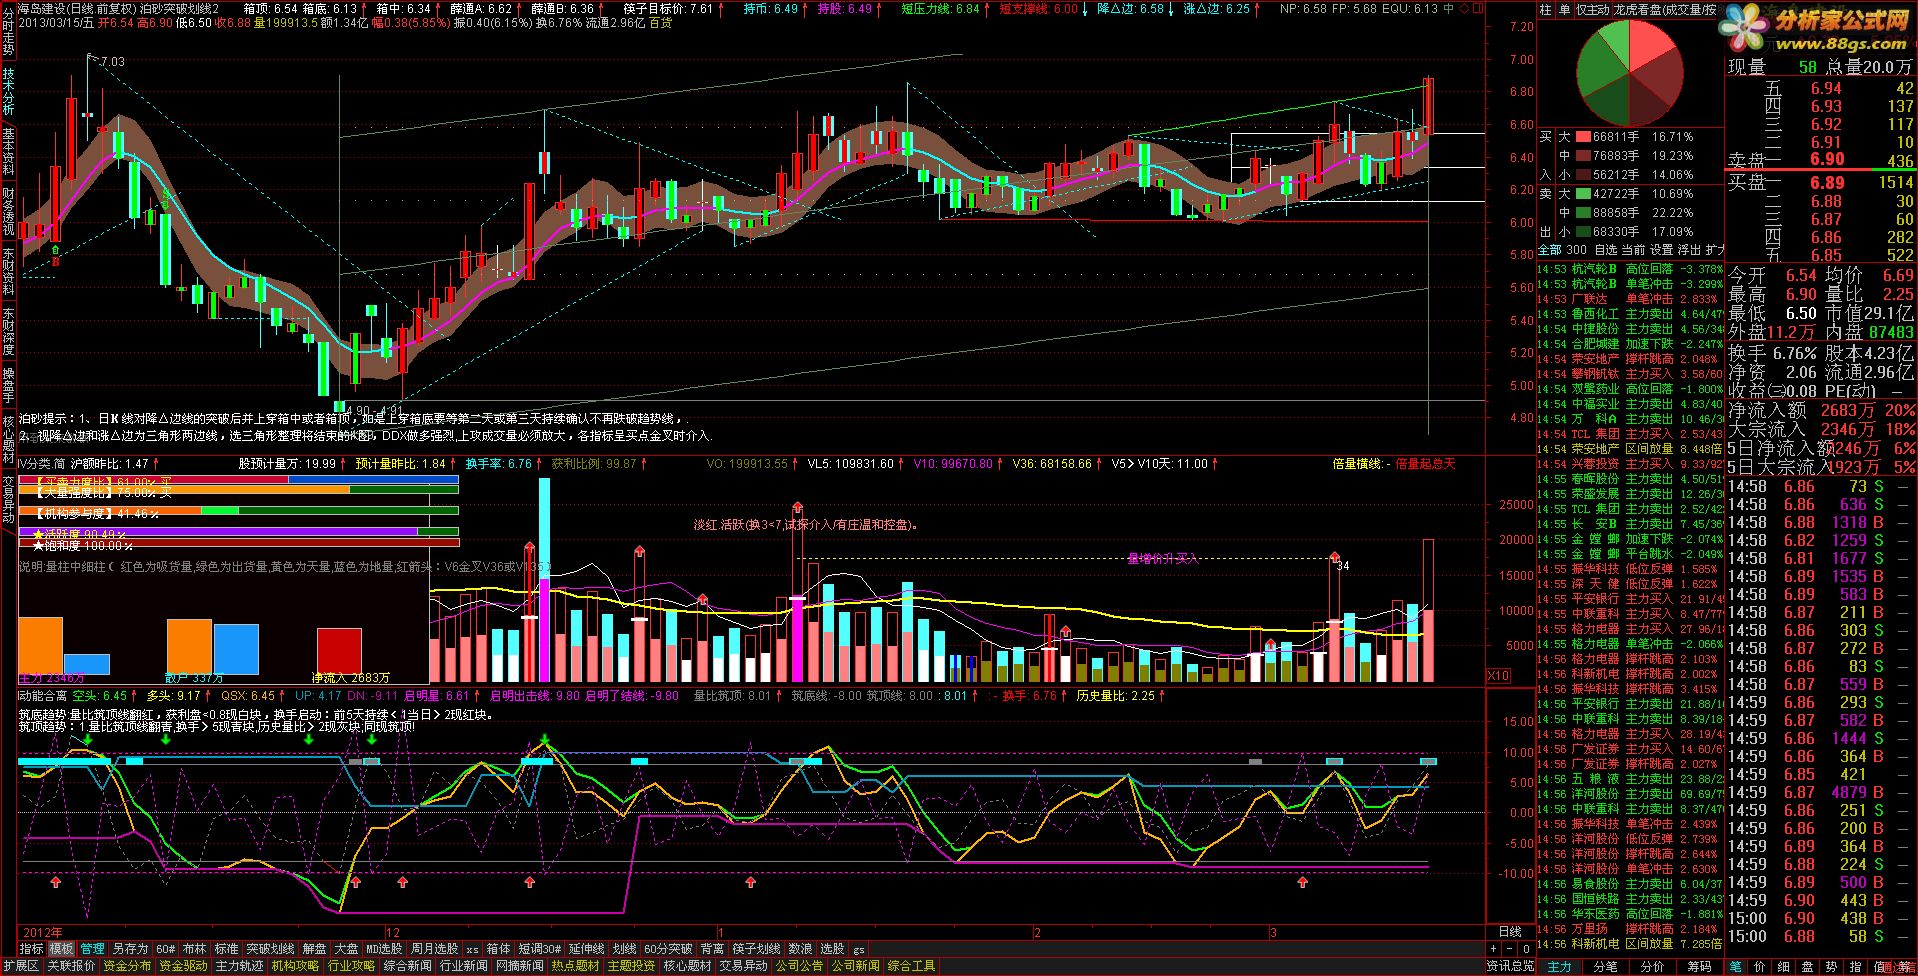Screen dimensions: 1918x976
Task: Open 综合工具 tab
Action: click(x=911, y=966)
